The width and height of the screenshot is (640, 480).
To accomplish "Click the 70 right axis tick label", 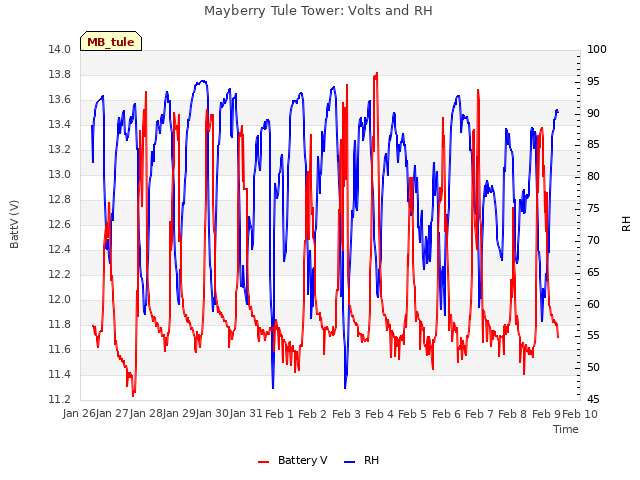I will 593,240.
